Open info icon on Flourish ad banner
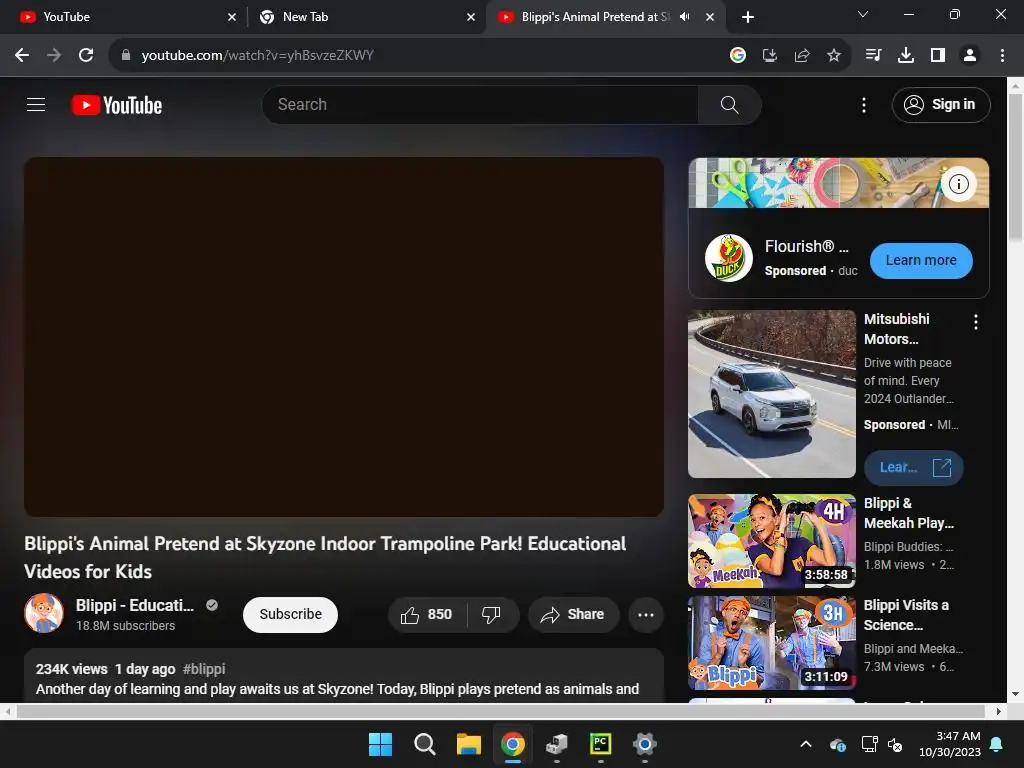Image resolution: width=1024 pixels, height=768 pixels. tap(958, 184)
